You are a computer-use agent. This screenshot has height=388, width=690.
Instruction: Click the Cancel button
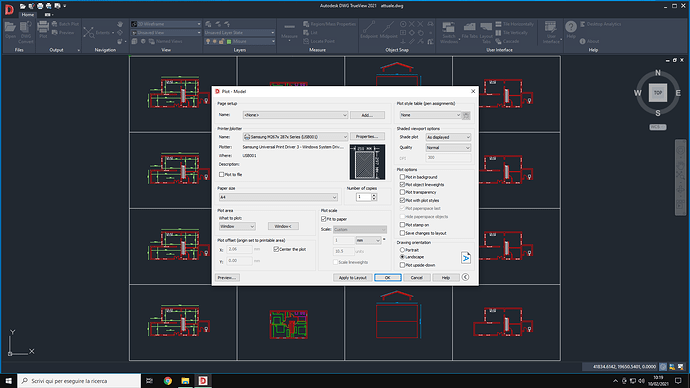coord(416,278)
